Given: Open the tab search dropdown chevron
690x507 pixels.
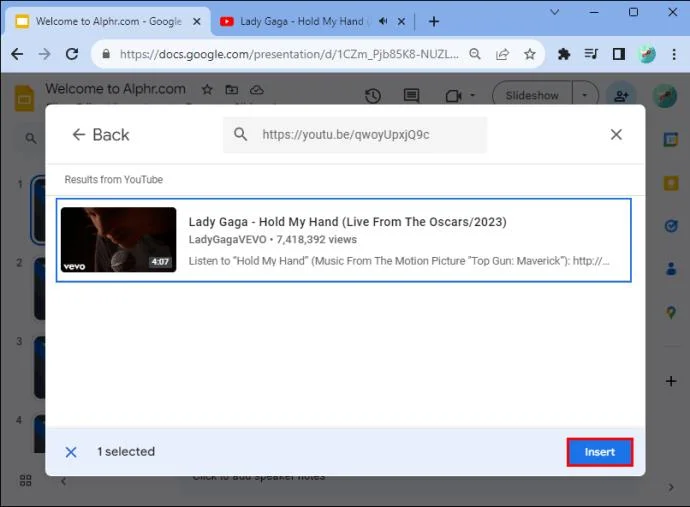Looking at the screenshot, I should (x=554, y=12).
